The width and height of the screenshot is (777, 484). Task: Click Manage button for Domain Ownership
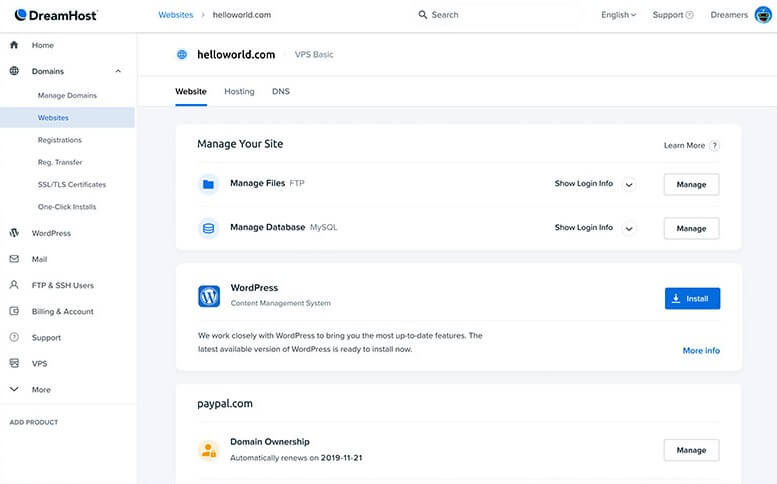pos(691,450)
